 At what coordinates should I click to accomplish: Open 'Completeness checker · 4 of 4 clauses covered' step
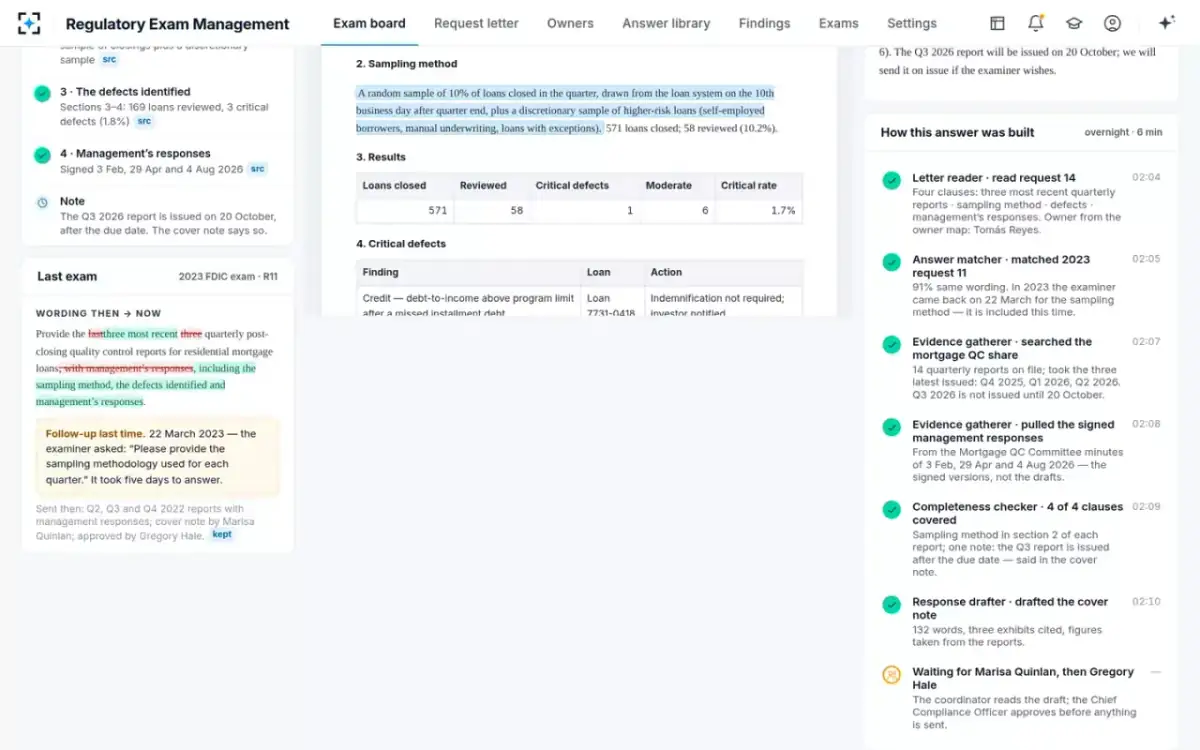1017,513
